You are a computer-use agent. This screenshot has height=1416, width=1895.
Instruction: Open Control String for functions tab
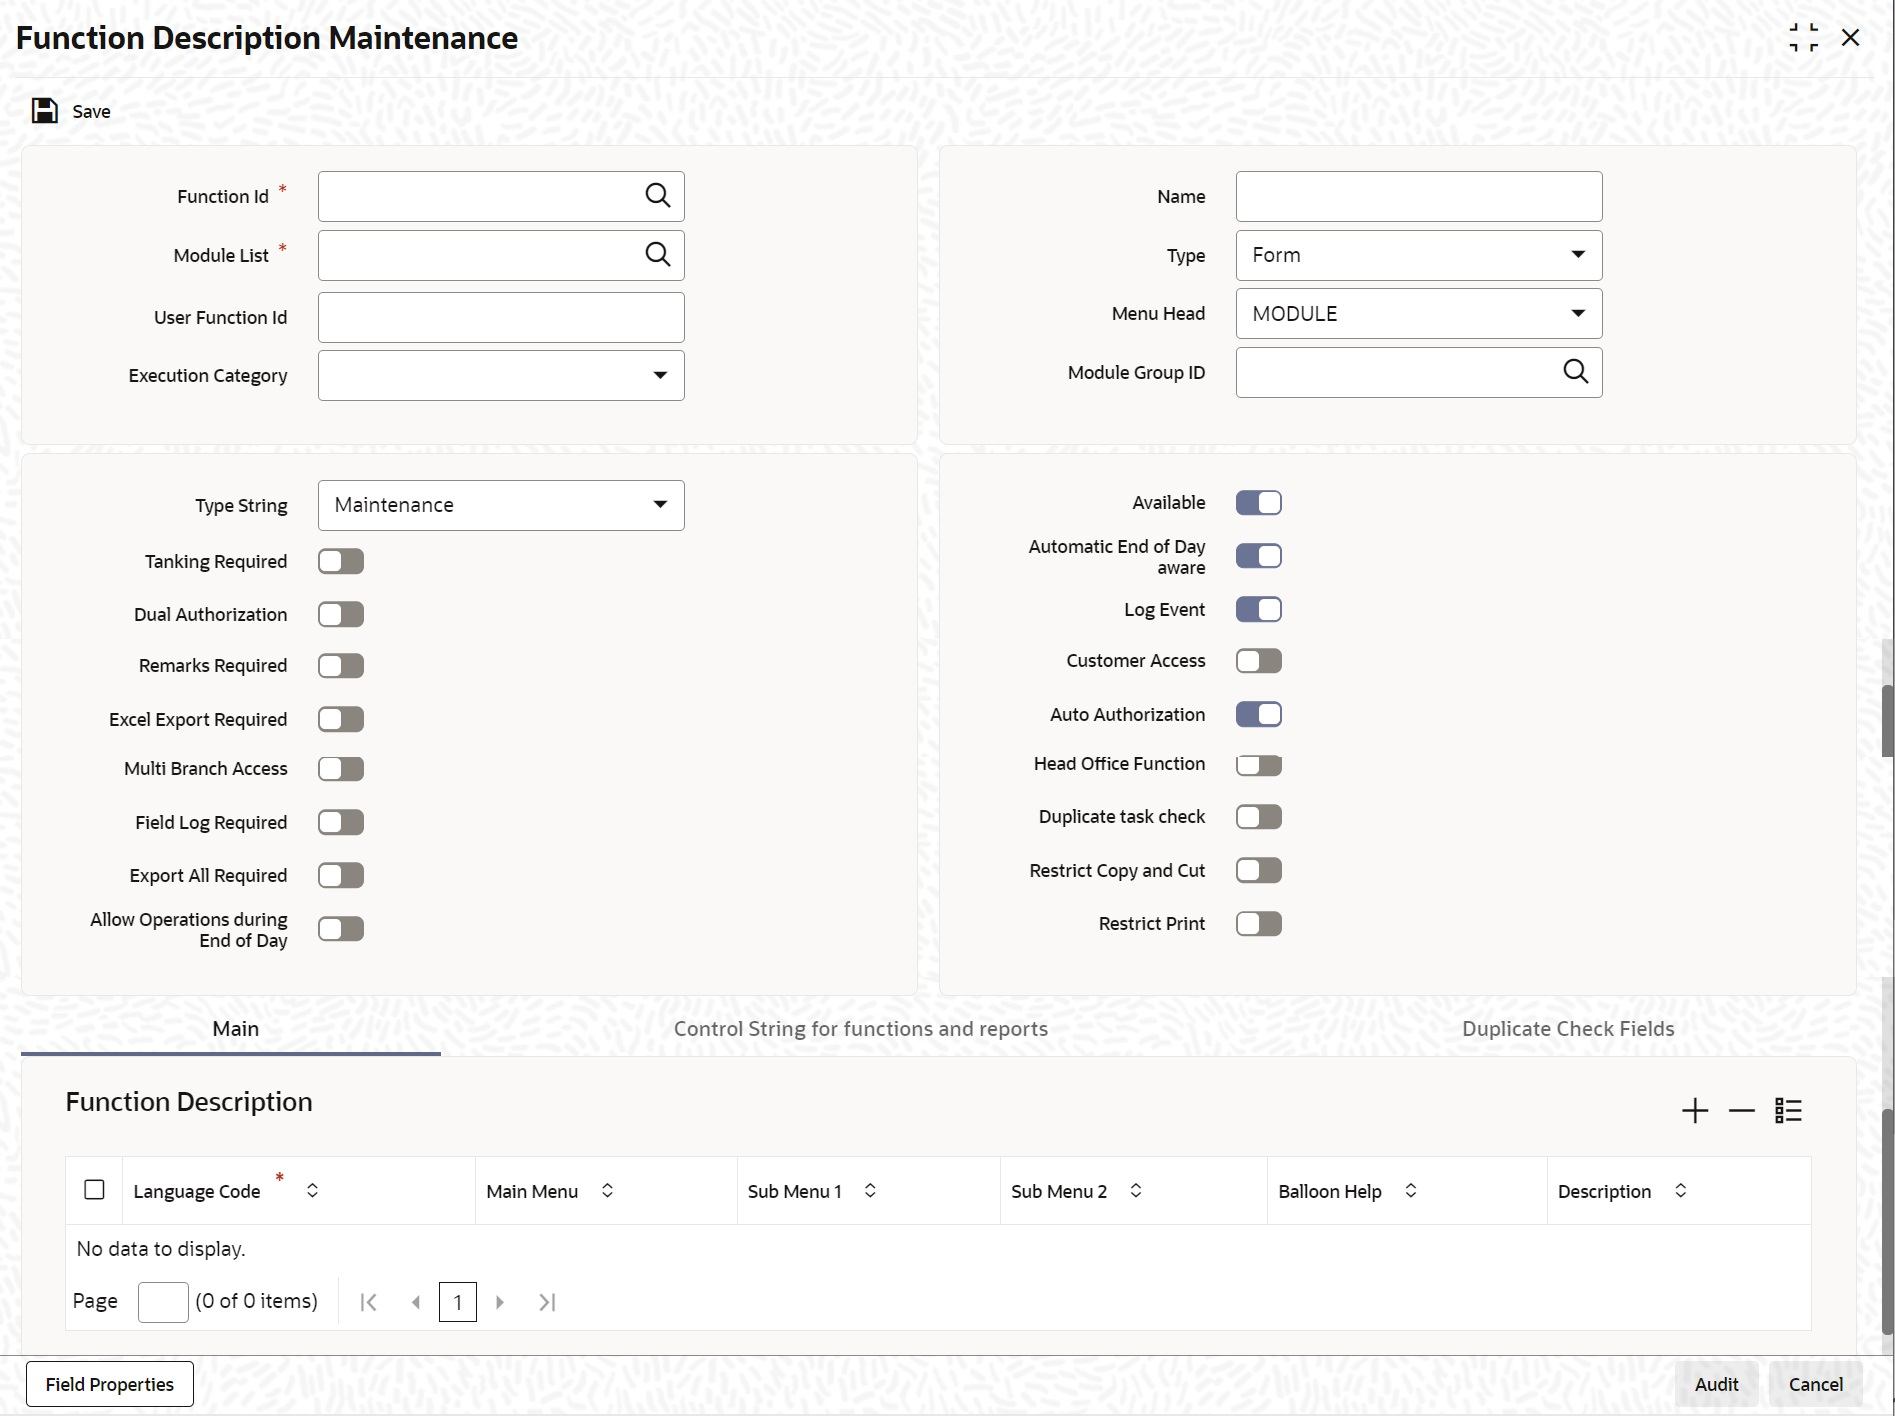[860, 1029]
